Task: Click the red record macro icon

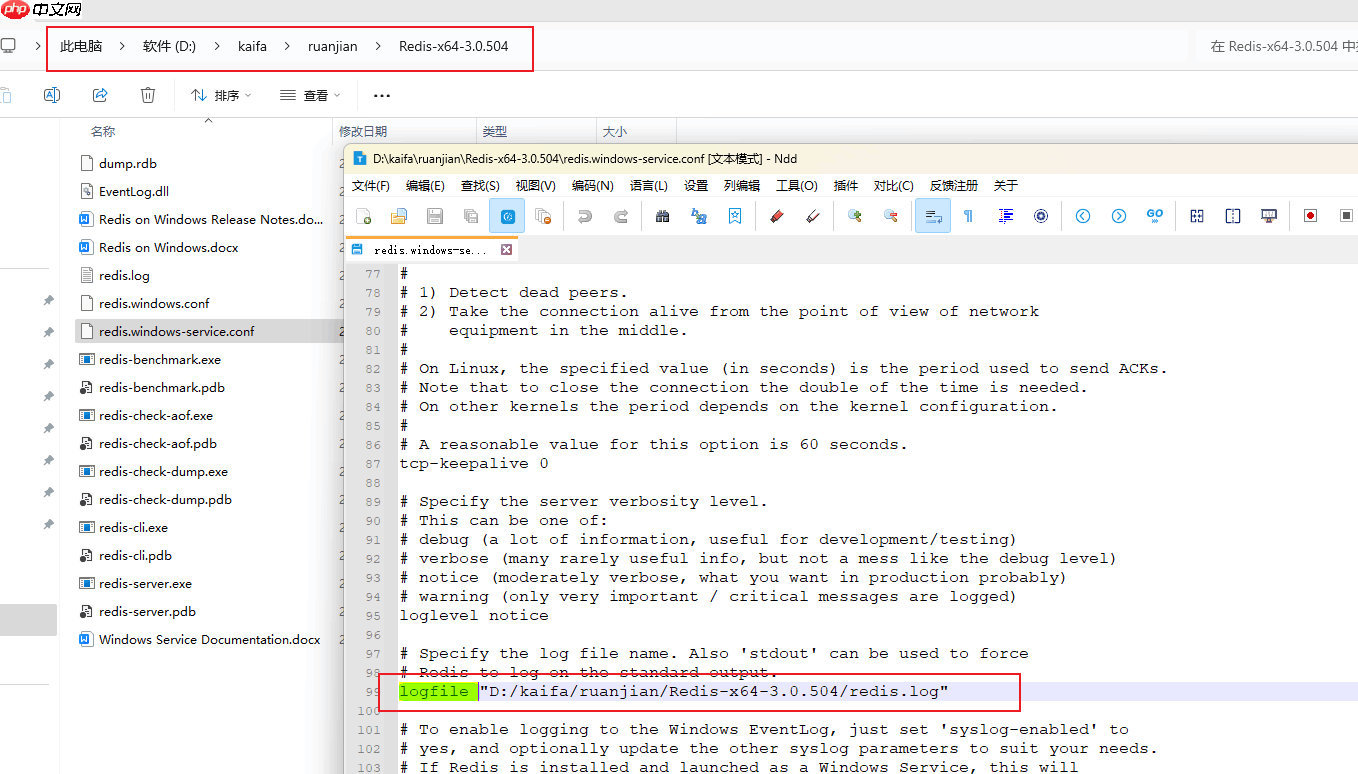Action: [x=1310, y=216]
